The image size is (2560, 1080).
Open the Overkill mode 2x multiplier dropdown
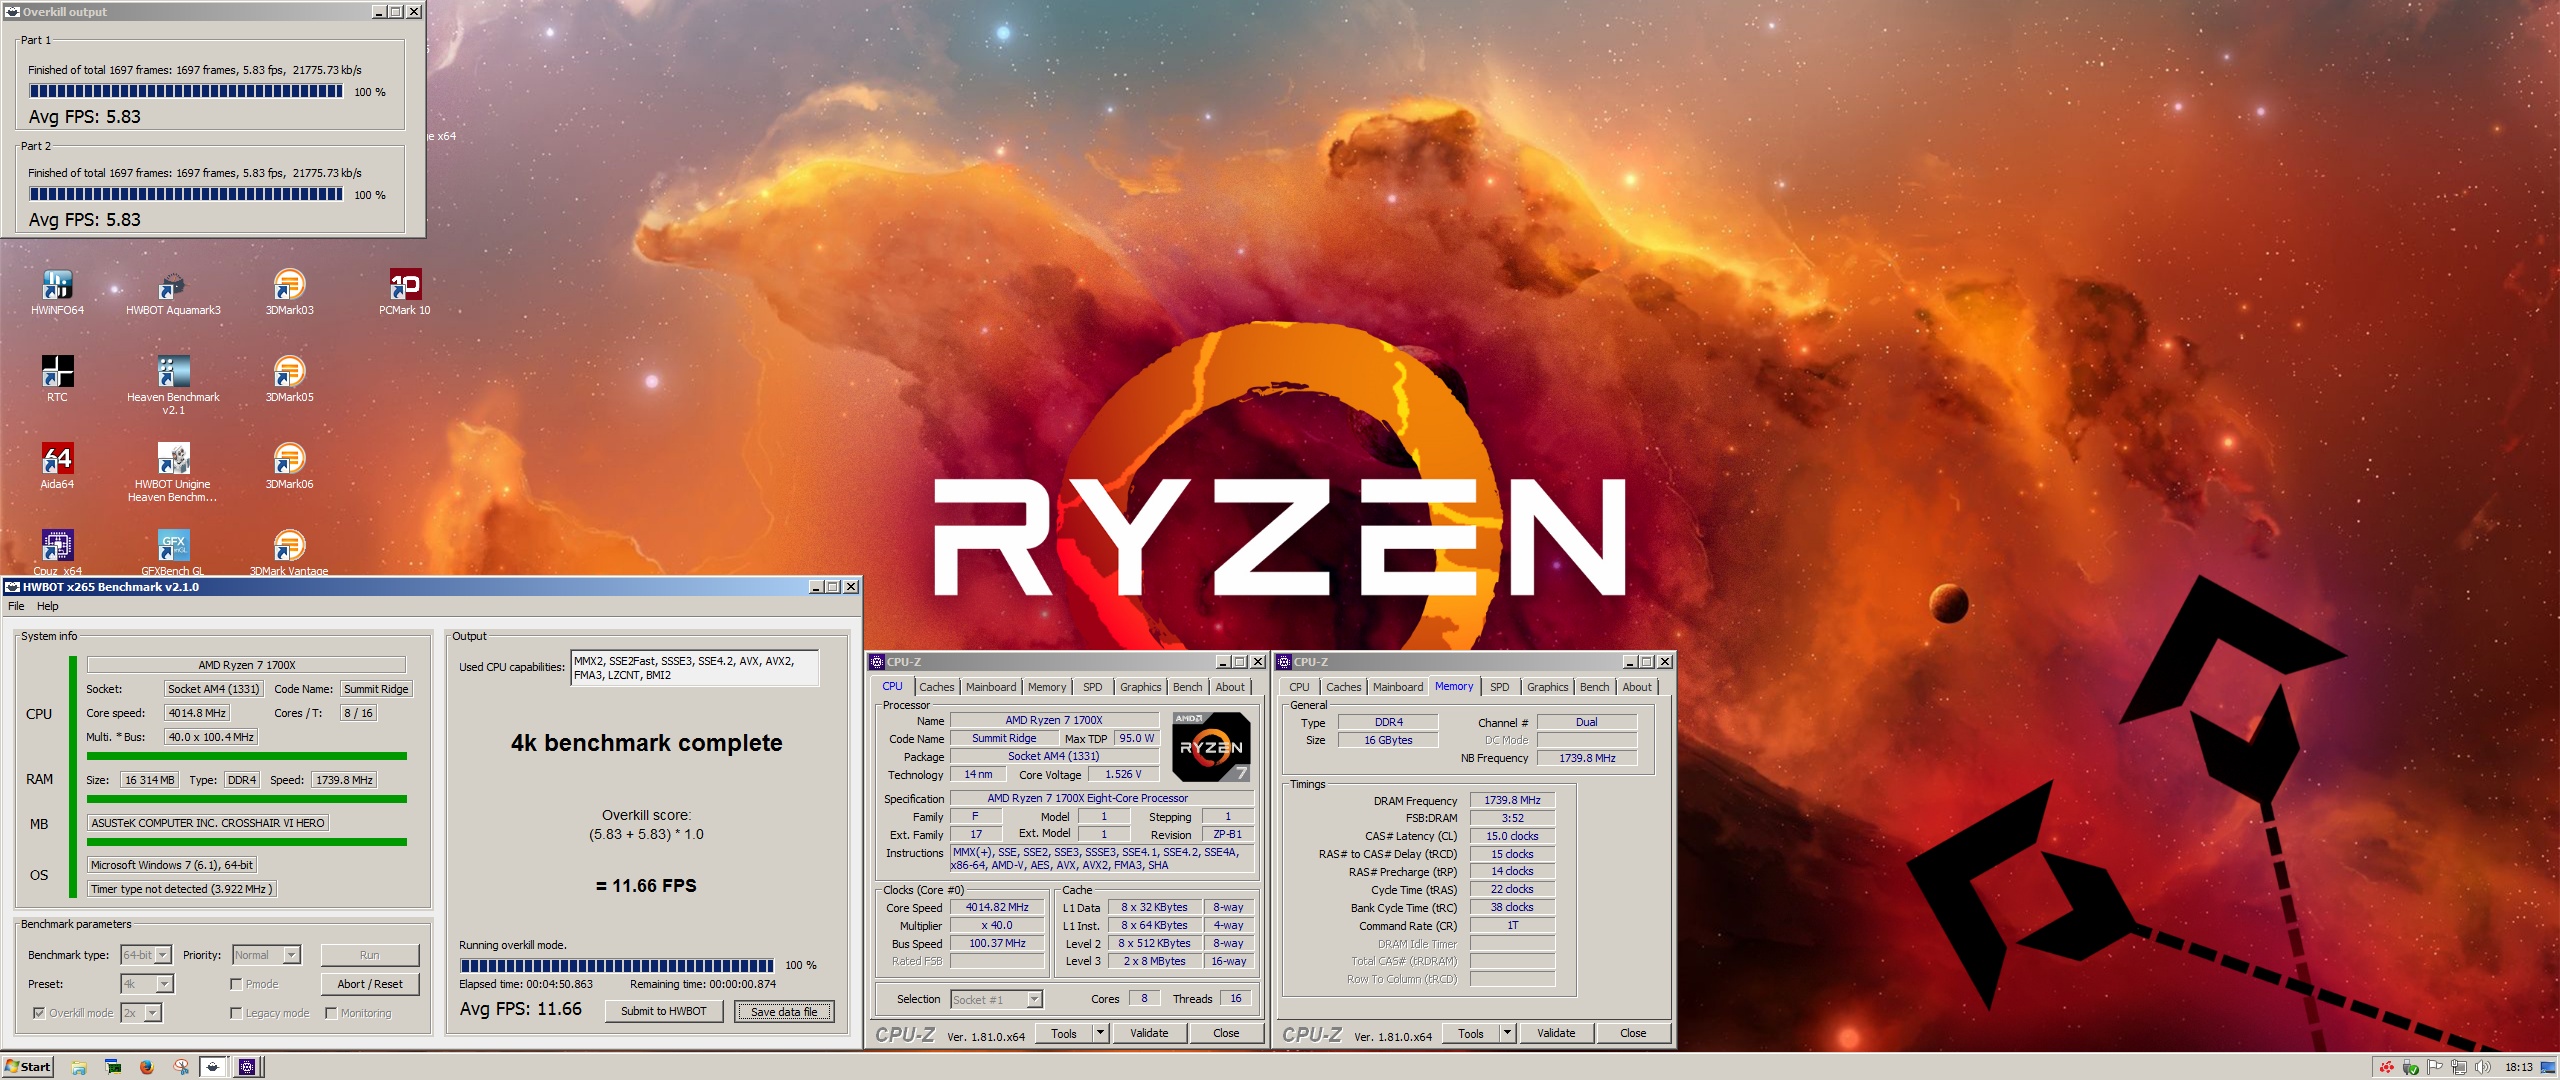click(x=141, y=1013)
